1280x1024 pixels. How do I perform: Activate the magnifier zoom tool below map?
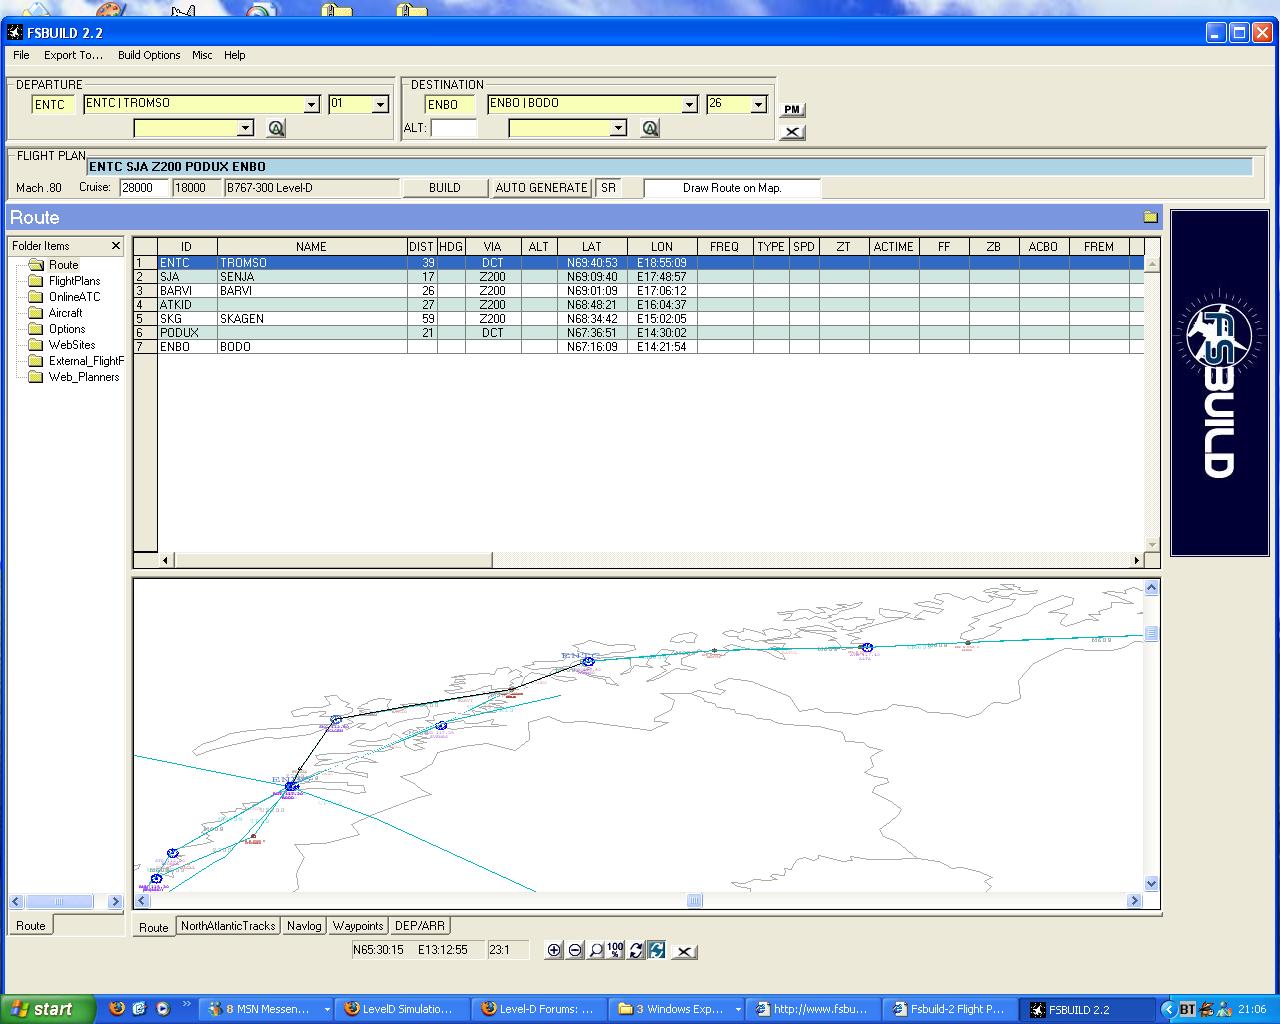(x=596, y=950)
